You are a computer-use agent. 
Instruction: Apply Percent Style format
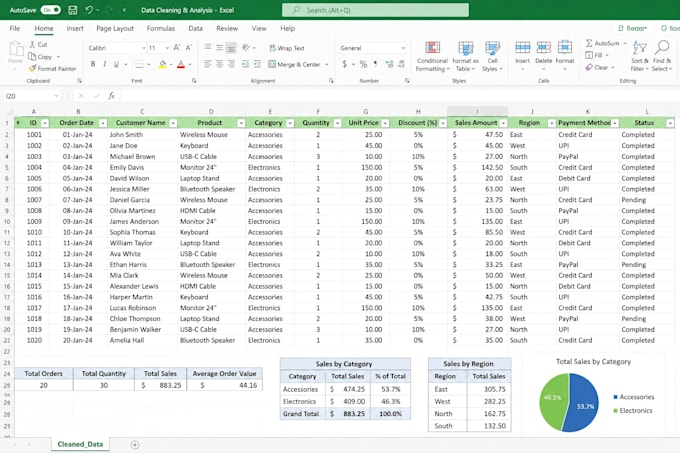pos(363,64)
